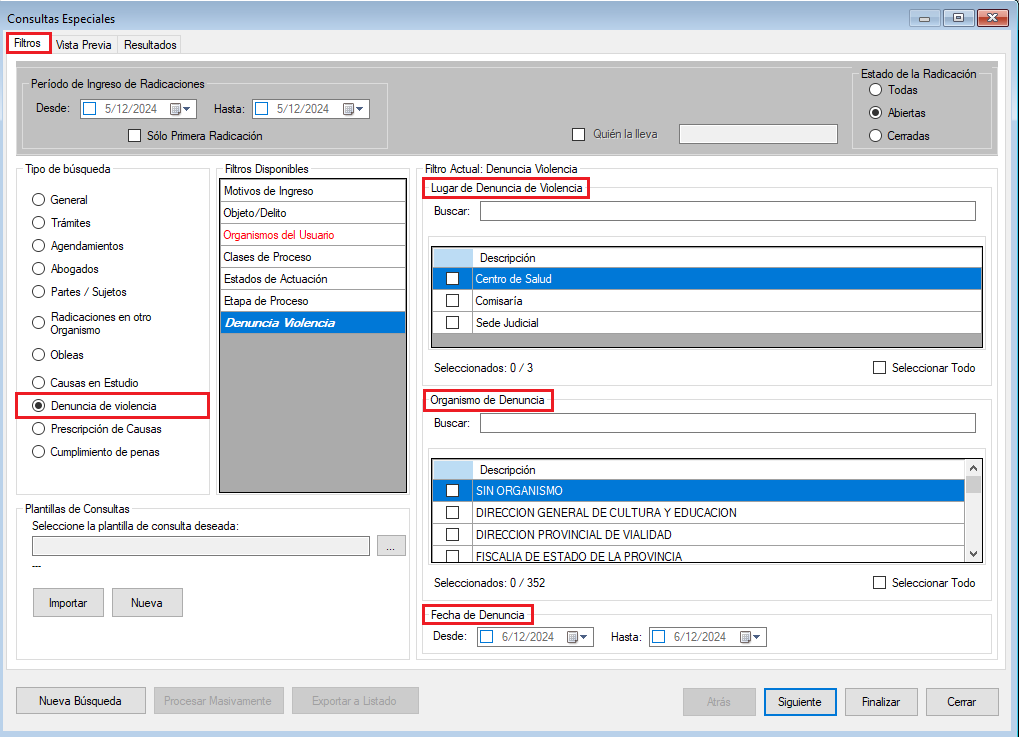Select Organismos del Usuario filter
The height and width of the screenshot is (737, 1019).
(279, 235)
